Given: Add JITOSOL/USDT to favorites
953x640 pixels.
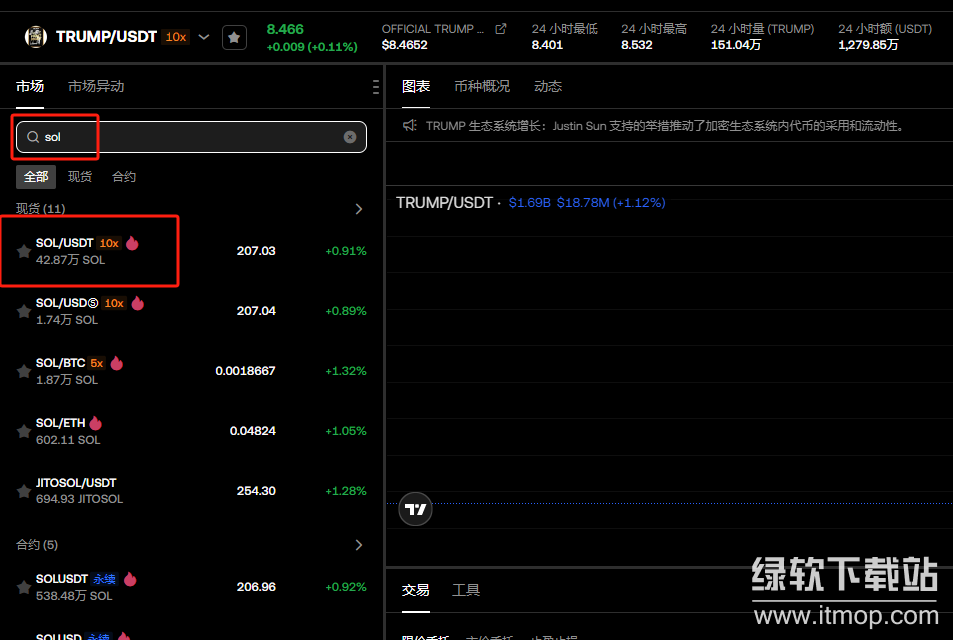Looking at the screenshot, I should (24, 492).
